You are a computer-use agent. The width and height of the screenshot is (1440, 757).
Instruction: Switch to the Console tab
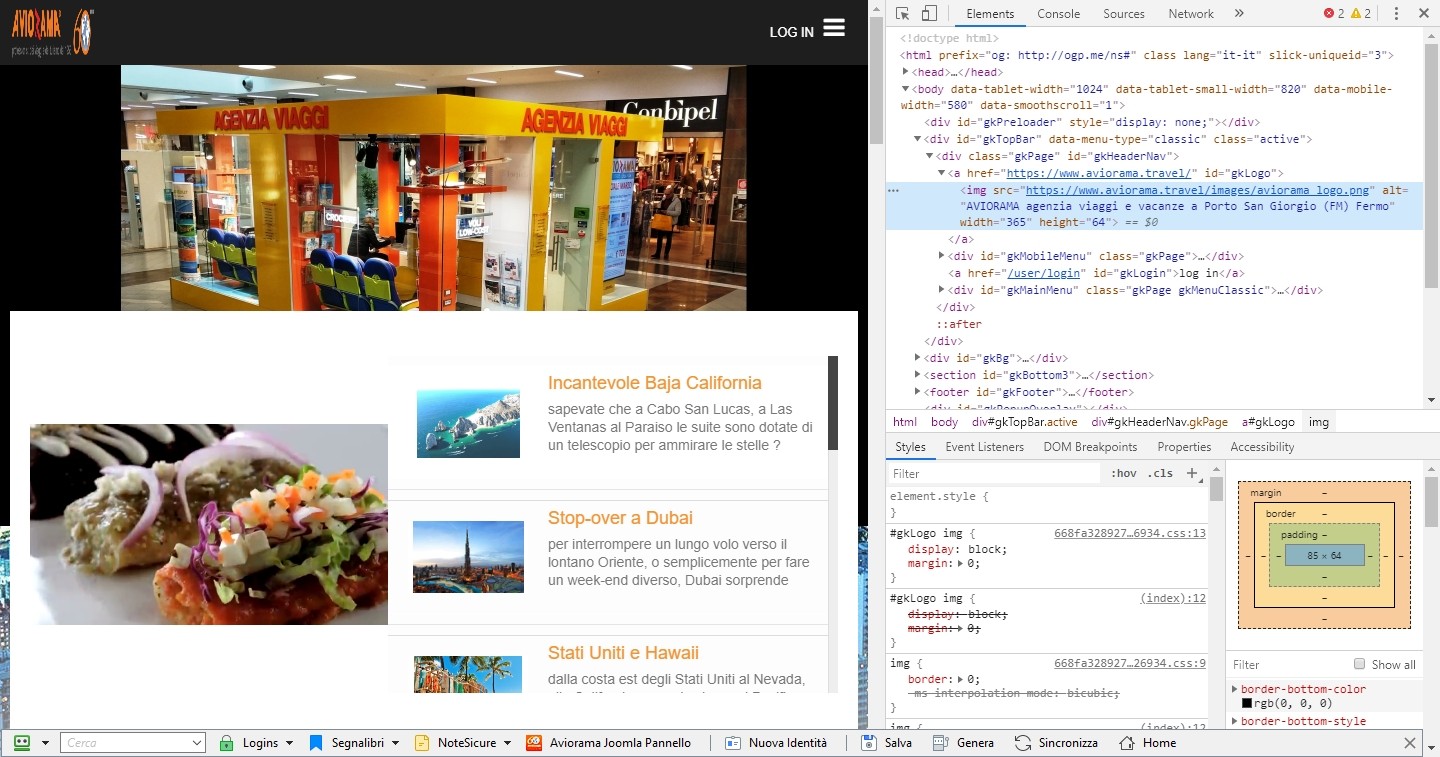click(x=1058, y=13)
